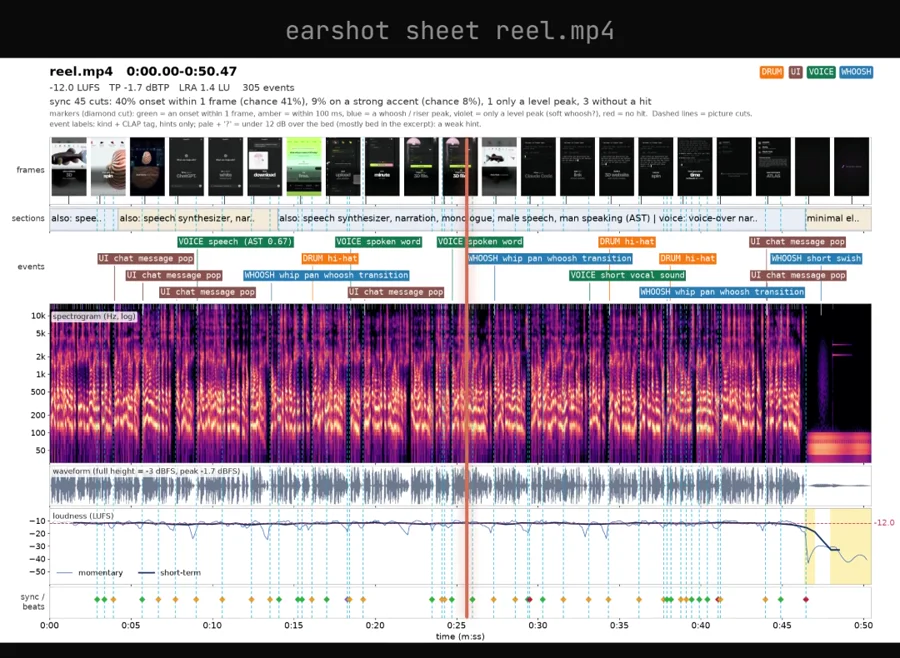Click the 'spectrogram (Hz, log)' panel label
The image size is (900, 658).
[94, 316]
